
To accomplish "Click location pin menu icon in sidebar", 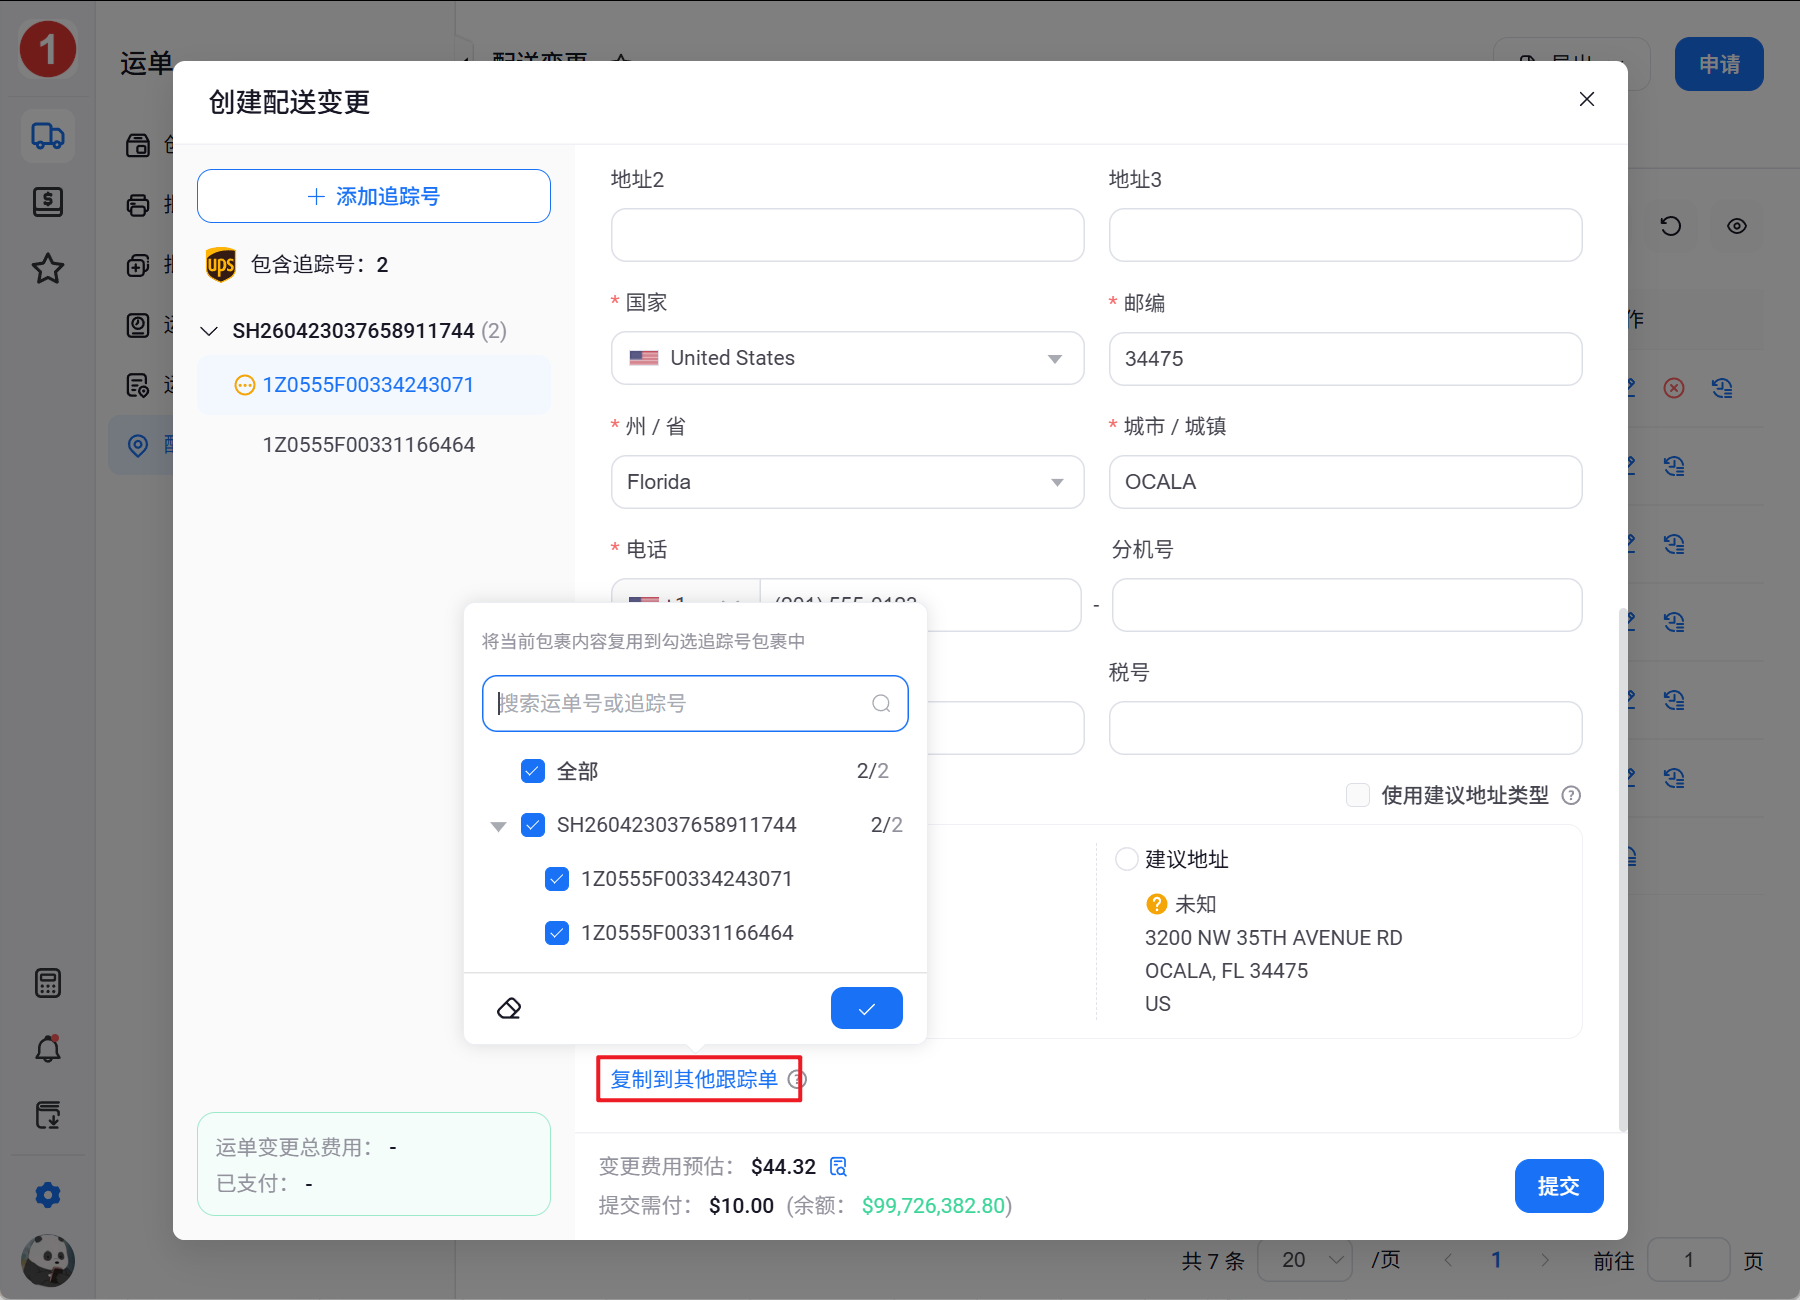I will pyautogui.click(x=138, y=445).
